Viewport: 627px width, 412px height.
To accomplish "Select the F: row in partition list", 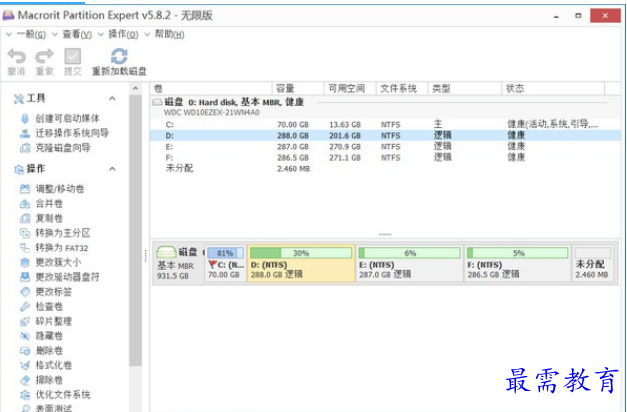I will point(385,157).
